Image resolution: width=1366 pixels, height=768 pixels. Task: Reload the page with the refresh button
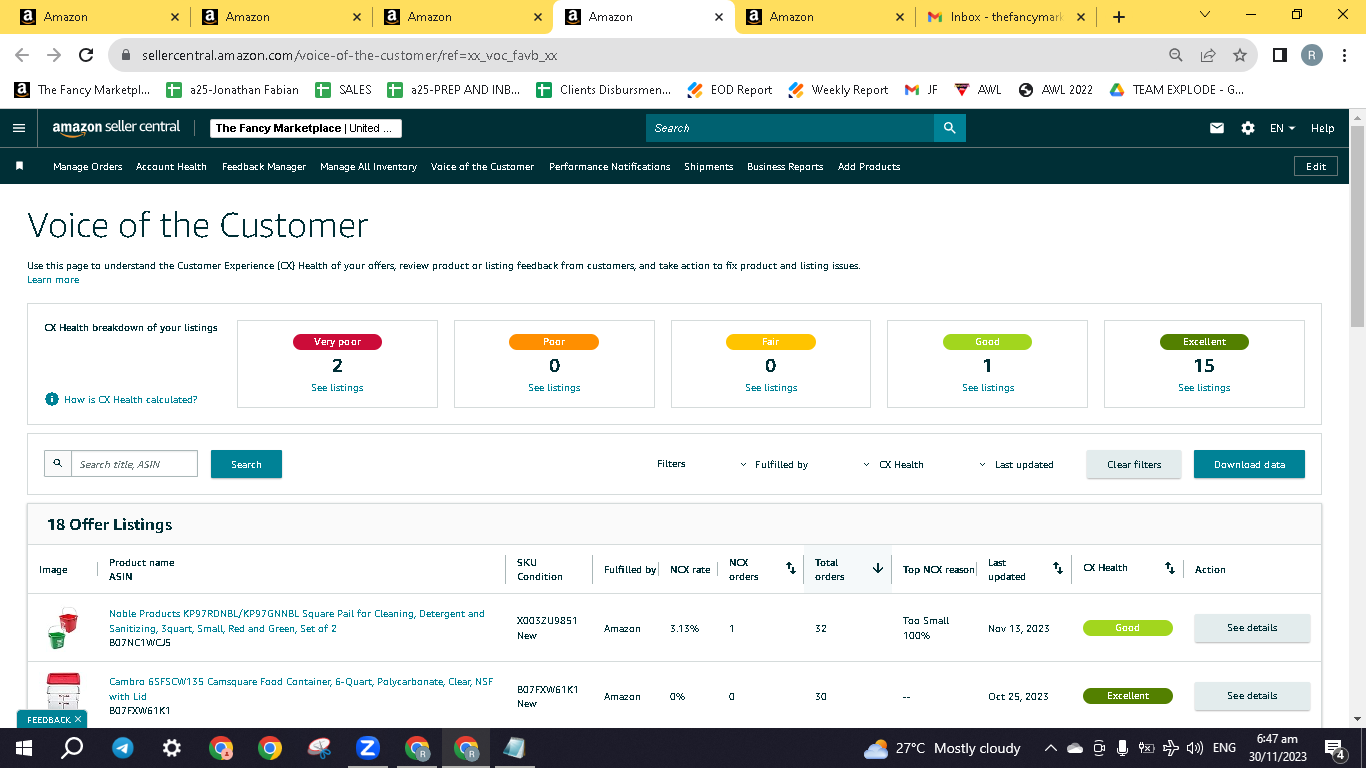[86, 55]
